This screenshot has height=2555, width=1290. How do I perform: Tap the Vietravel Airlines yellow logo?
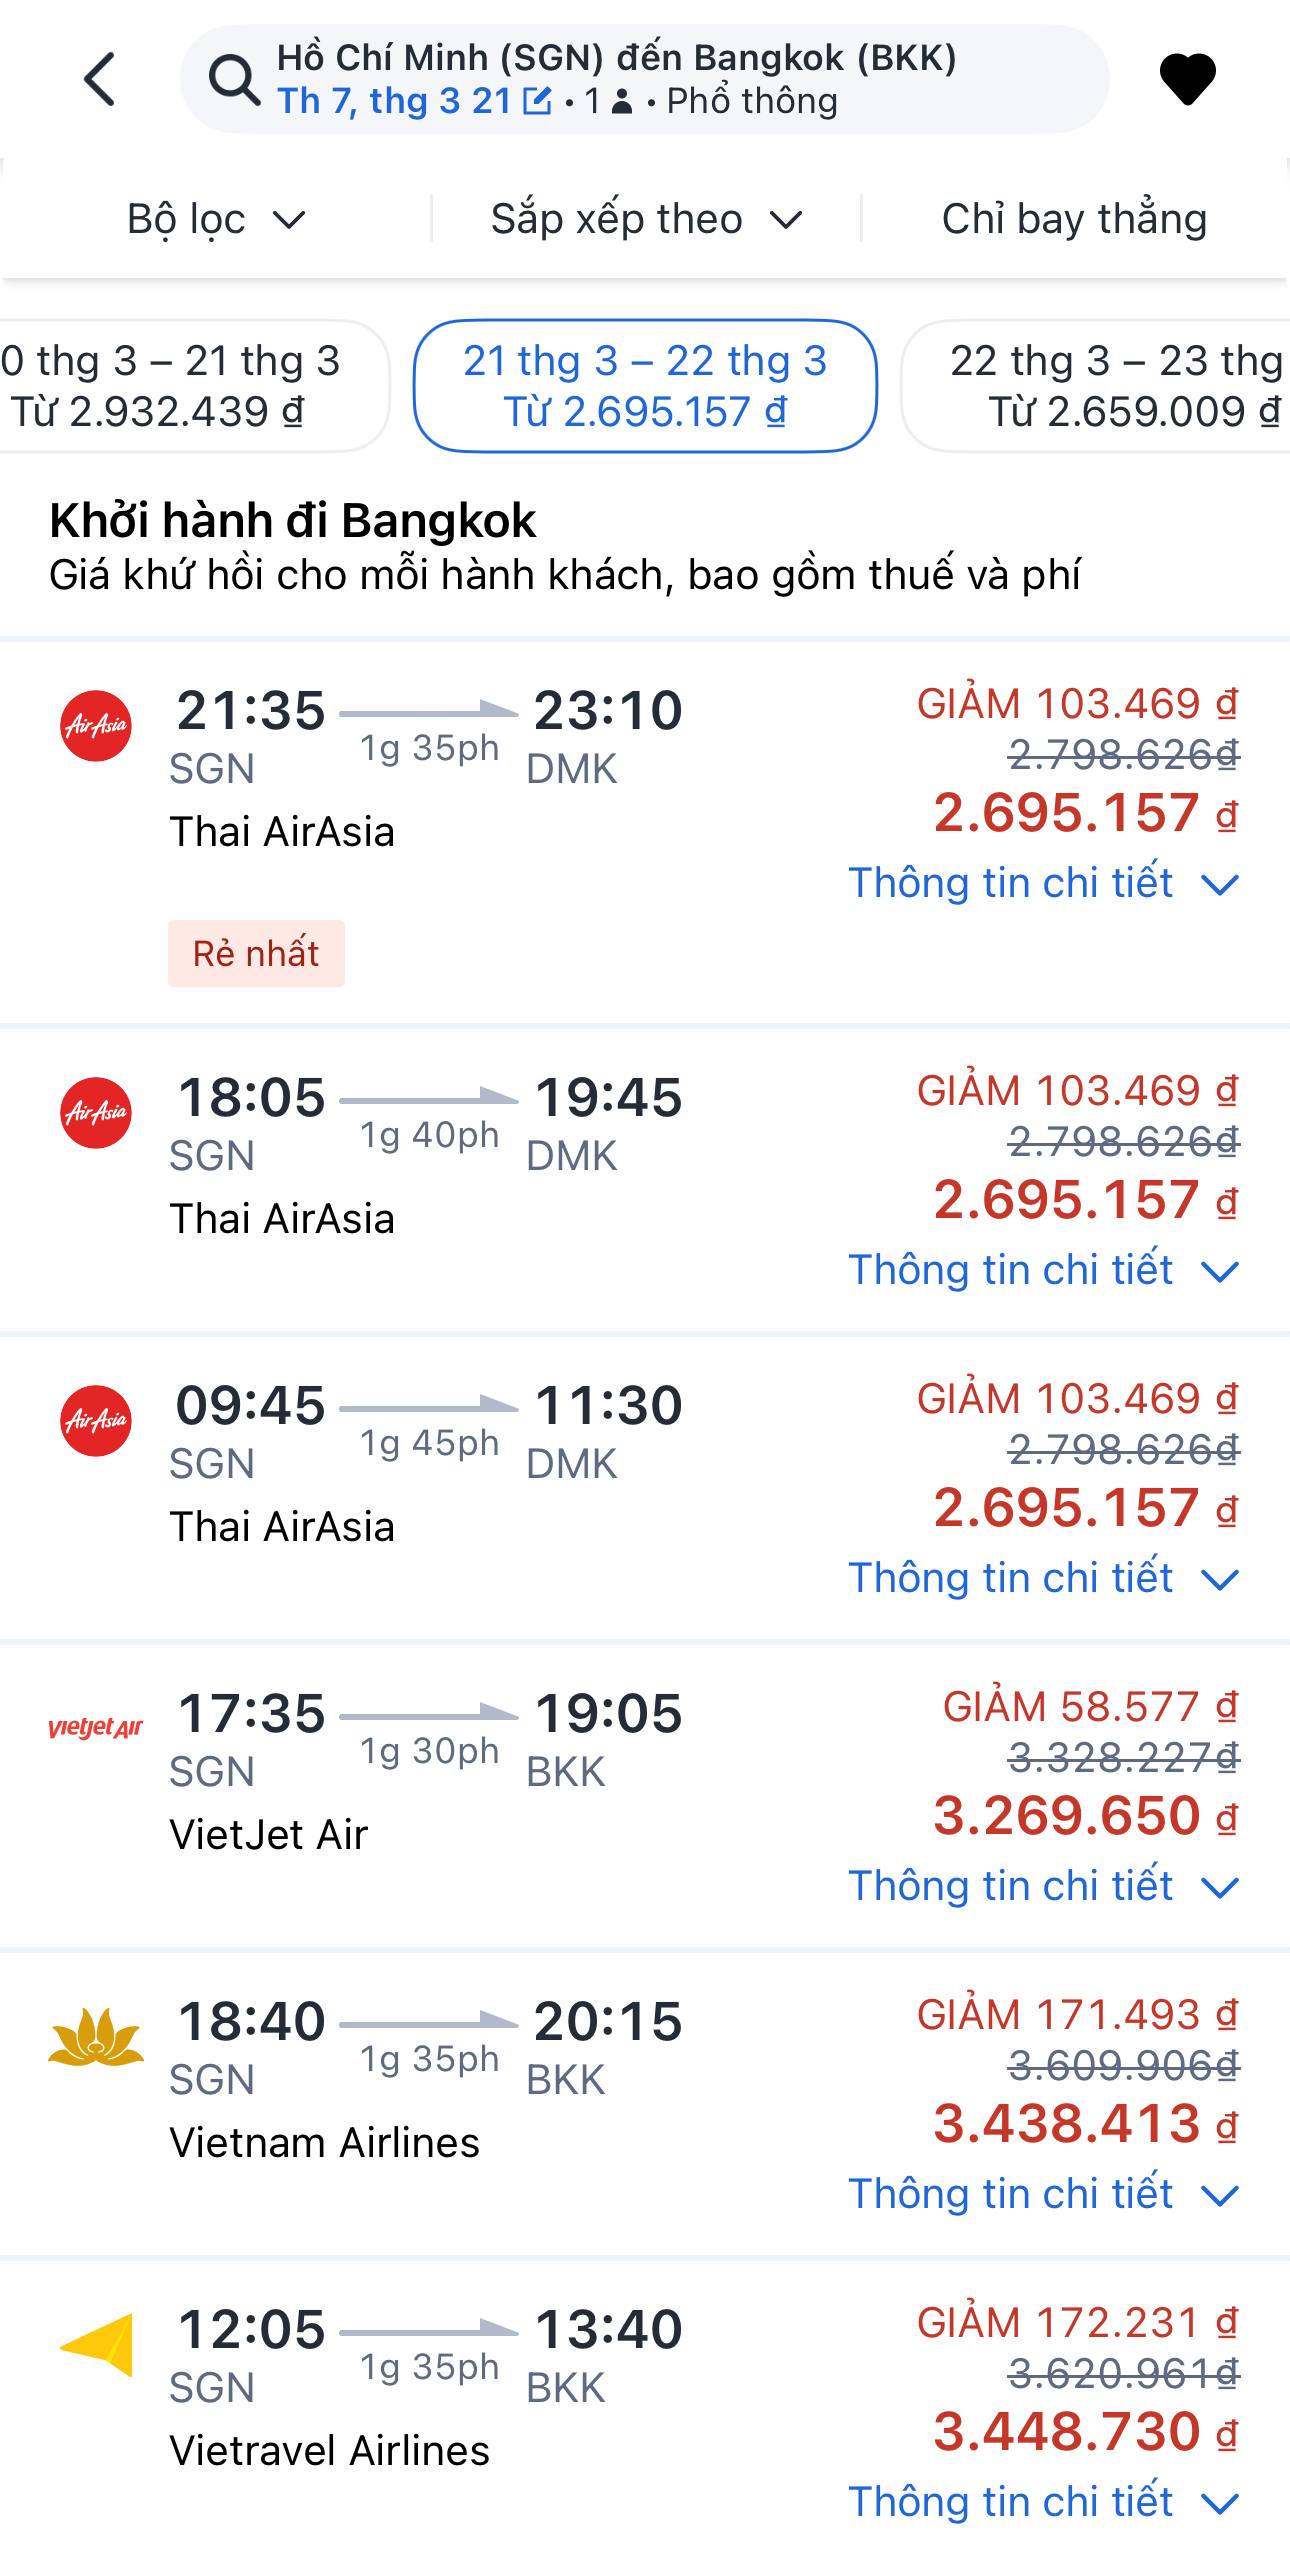(x=96, y=2344)
